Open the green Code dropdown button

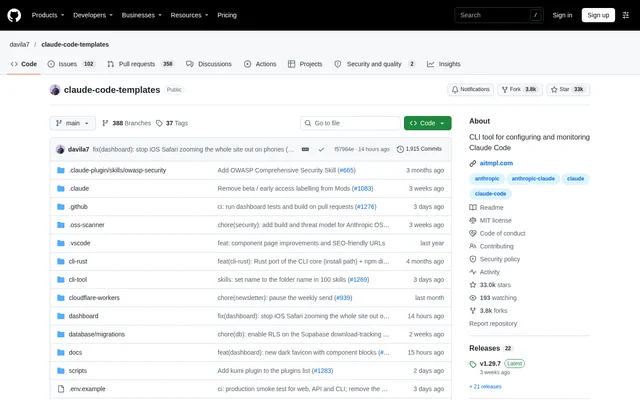(427, 123)
